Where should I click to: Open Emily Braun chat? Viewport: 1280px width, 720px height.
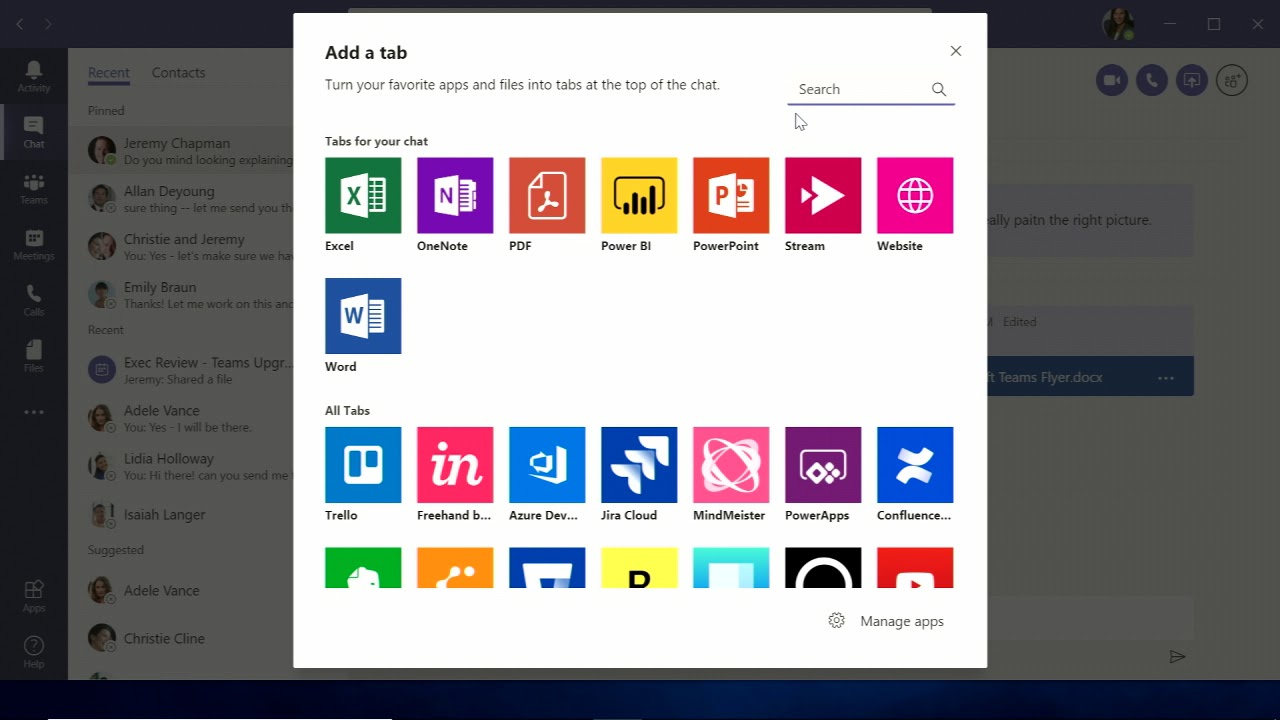(181, 295)
